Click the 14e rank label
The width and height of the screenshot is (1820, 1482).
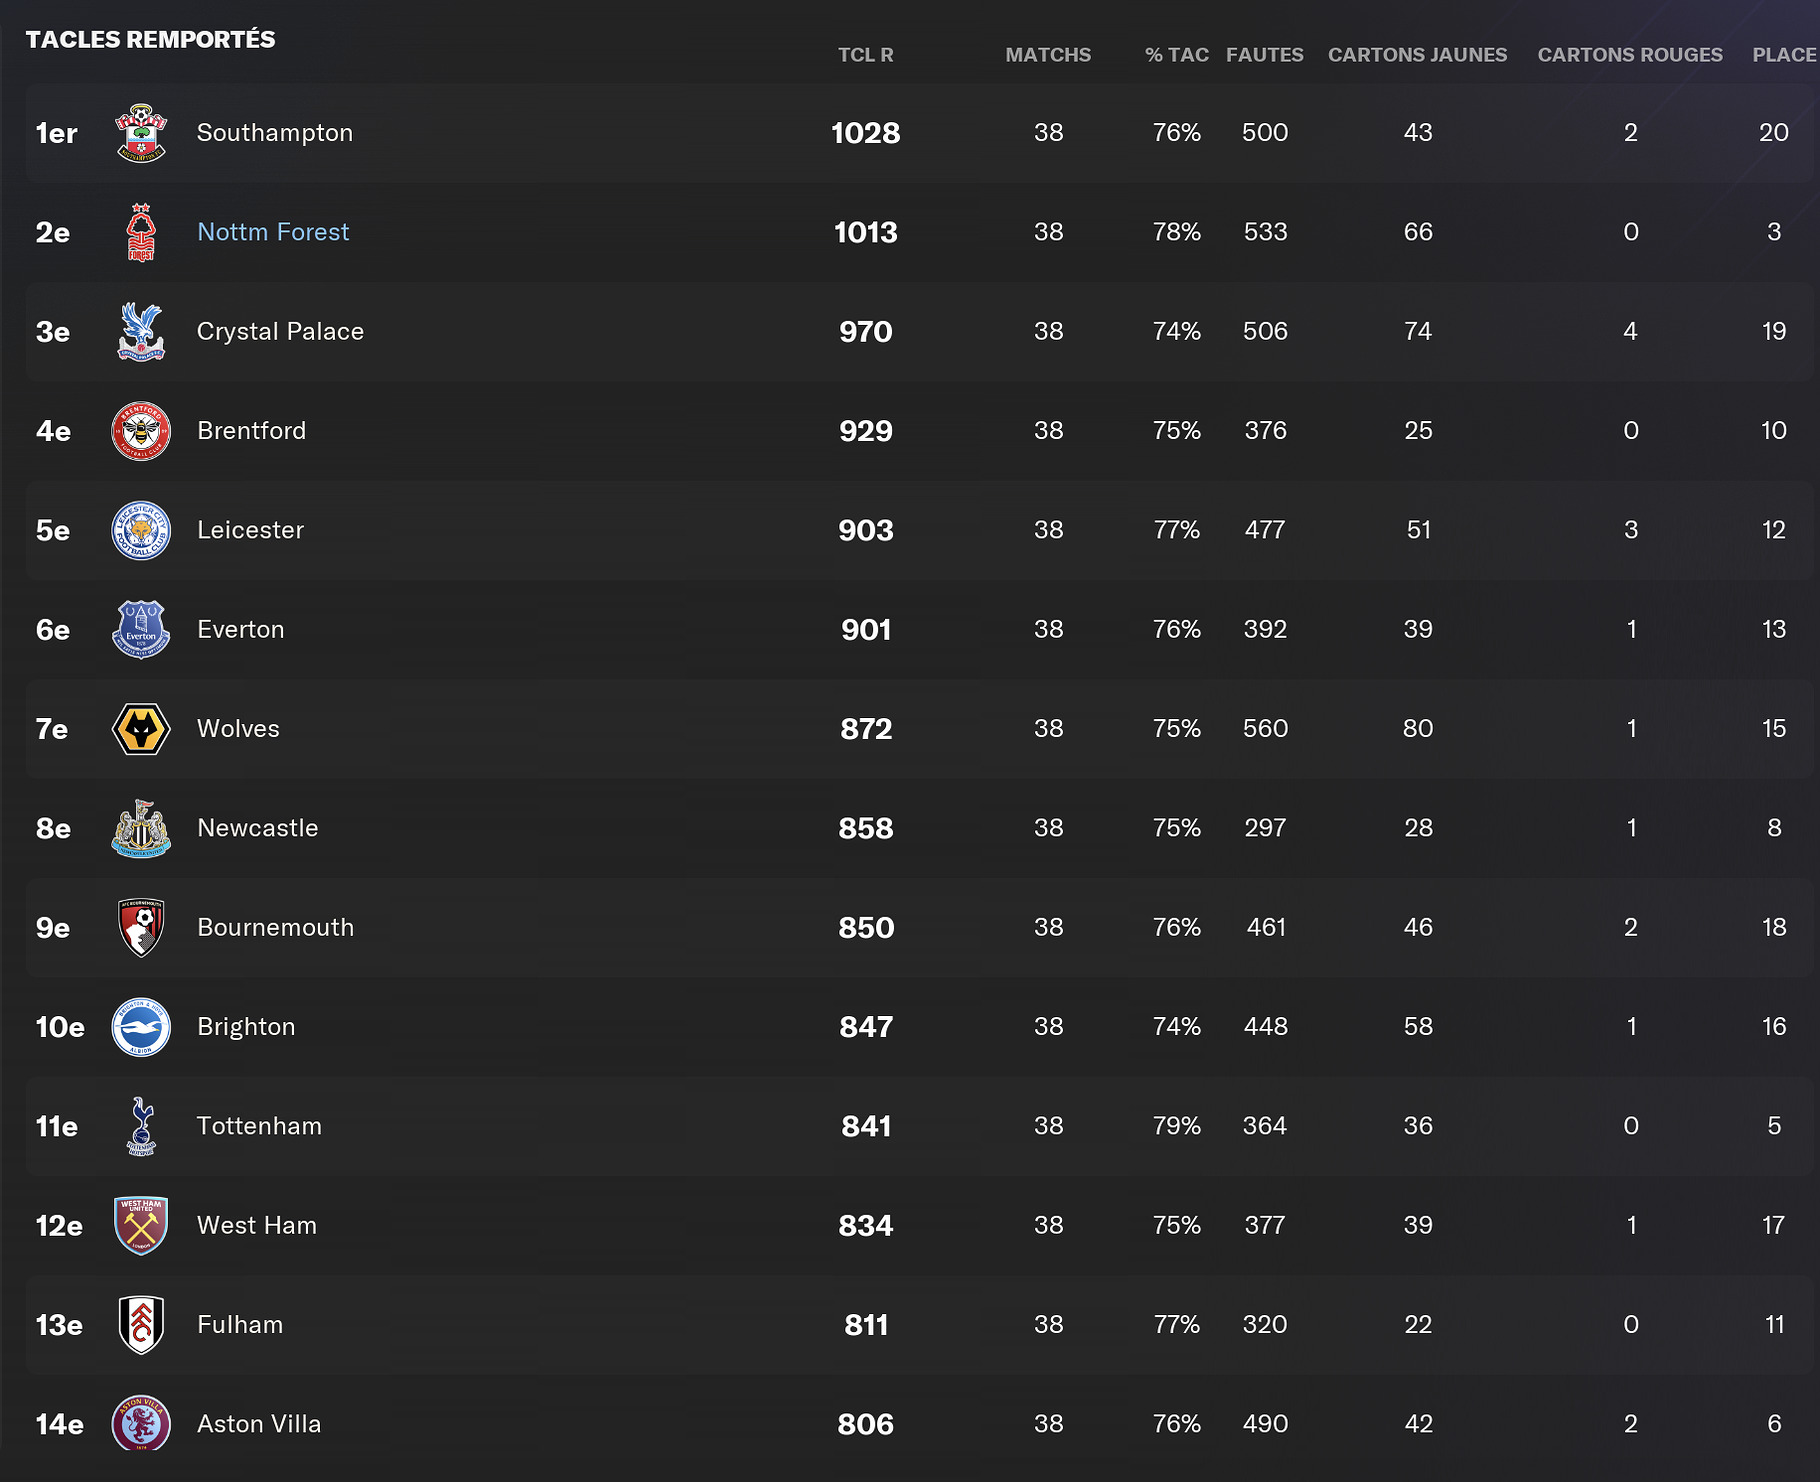point(60,1424)
